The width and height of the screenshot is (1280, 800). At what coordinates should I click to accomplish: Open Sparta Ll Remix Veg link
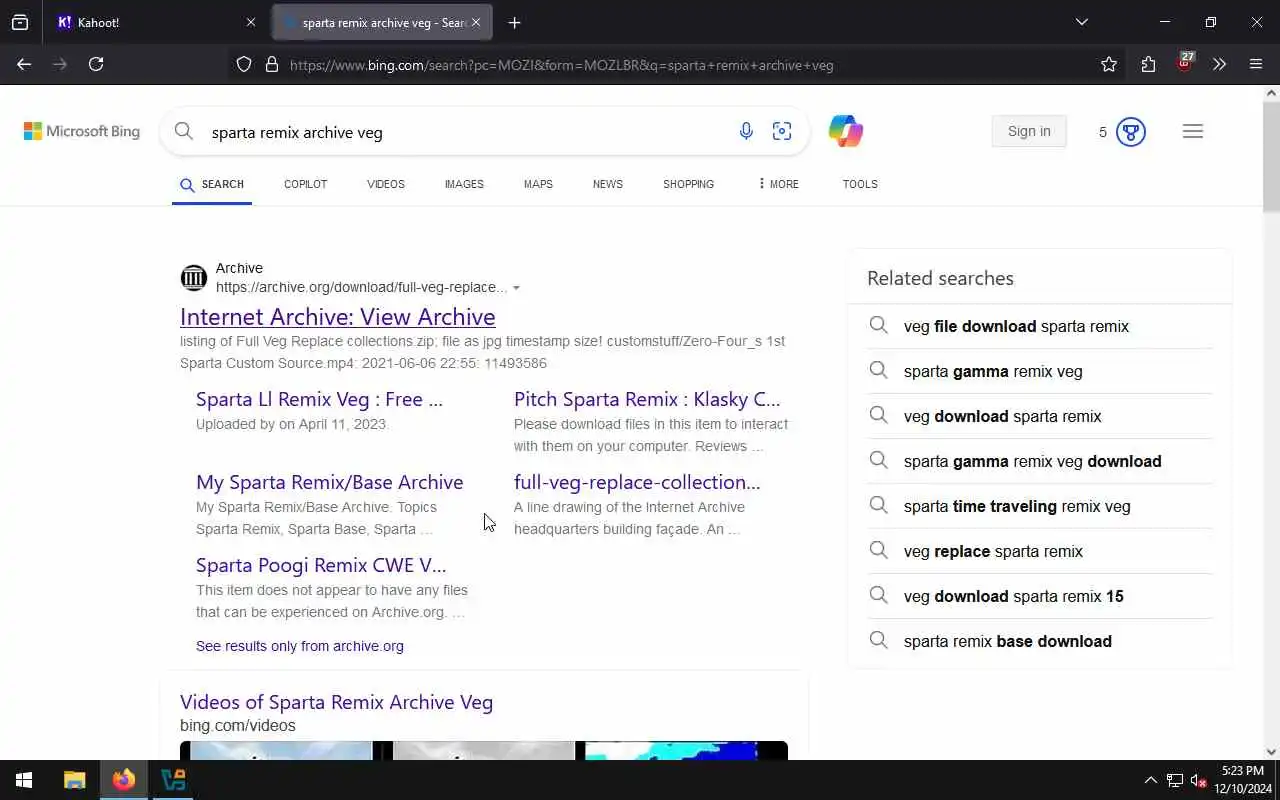point(319,399)
